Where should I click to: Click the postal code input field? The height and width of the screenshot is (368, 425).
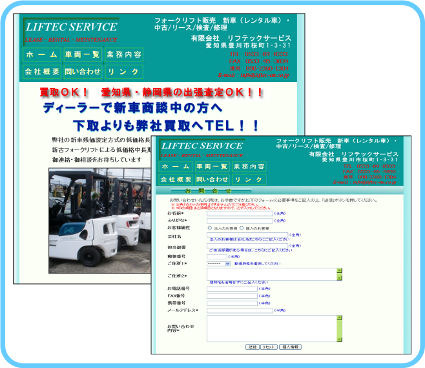pyautogui.click(x=217, y=257)
